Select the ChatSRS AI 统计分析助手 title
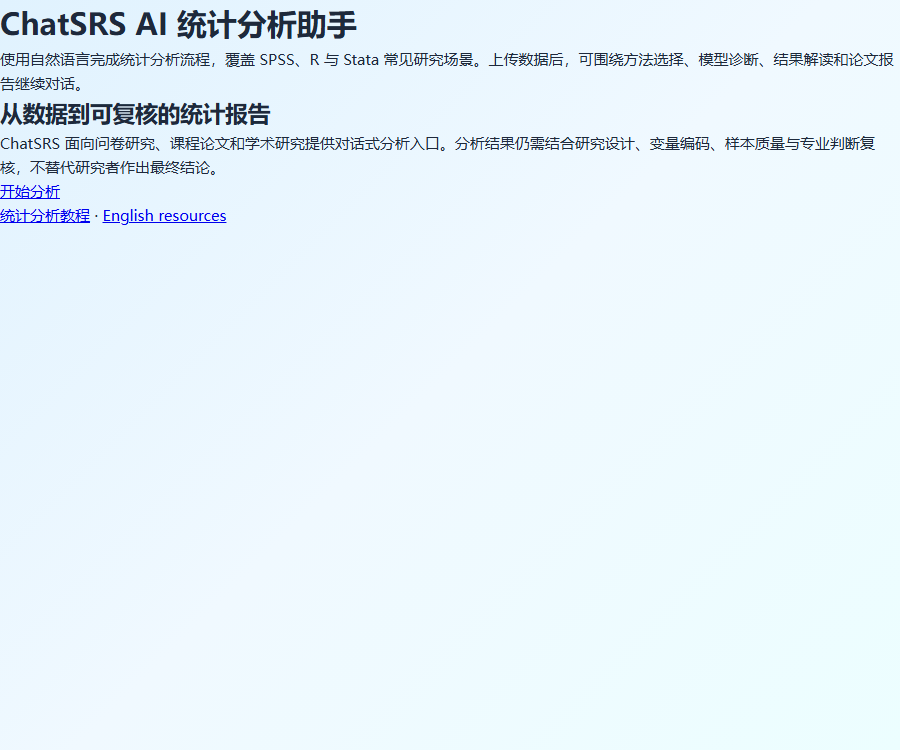The height and width of the screenshot is (750, 900). click(179, 25)
